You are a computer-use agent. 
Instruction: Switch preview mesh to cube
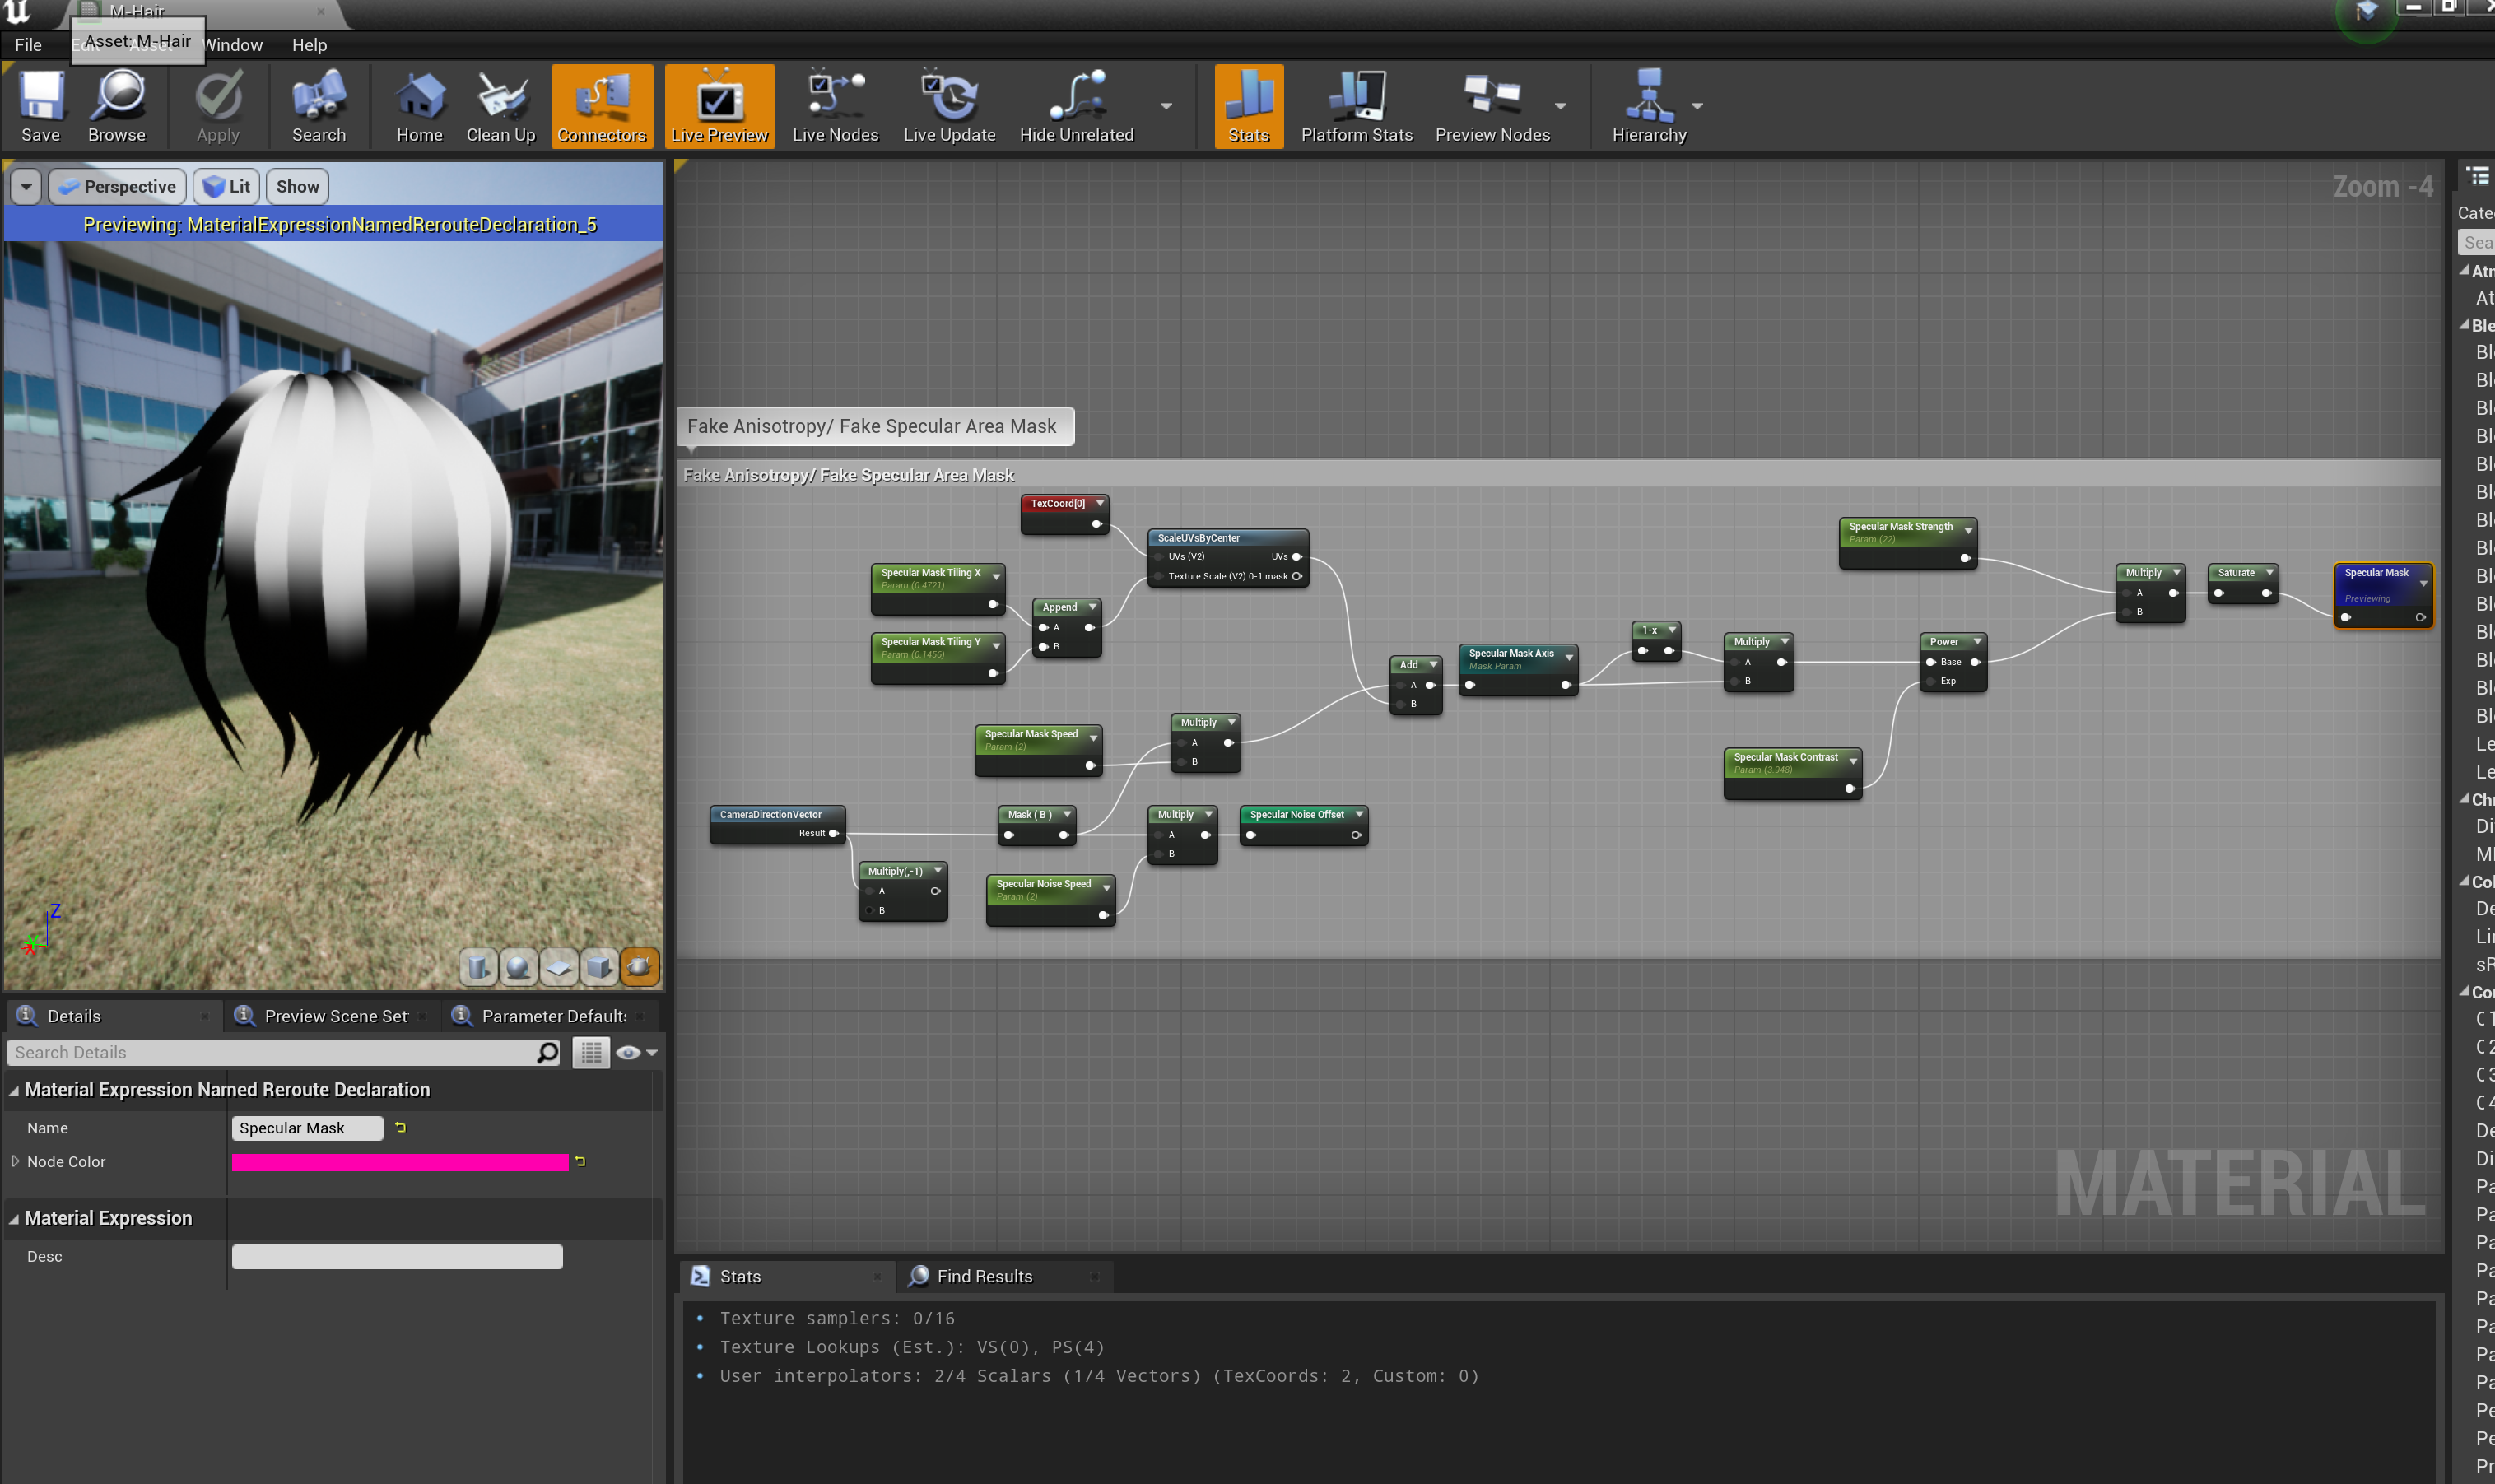pos(599,966)
